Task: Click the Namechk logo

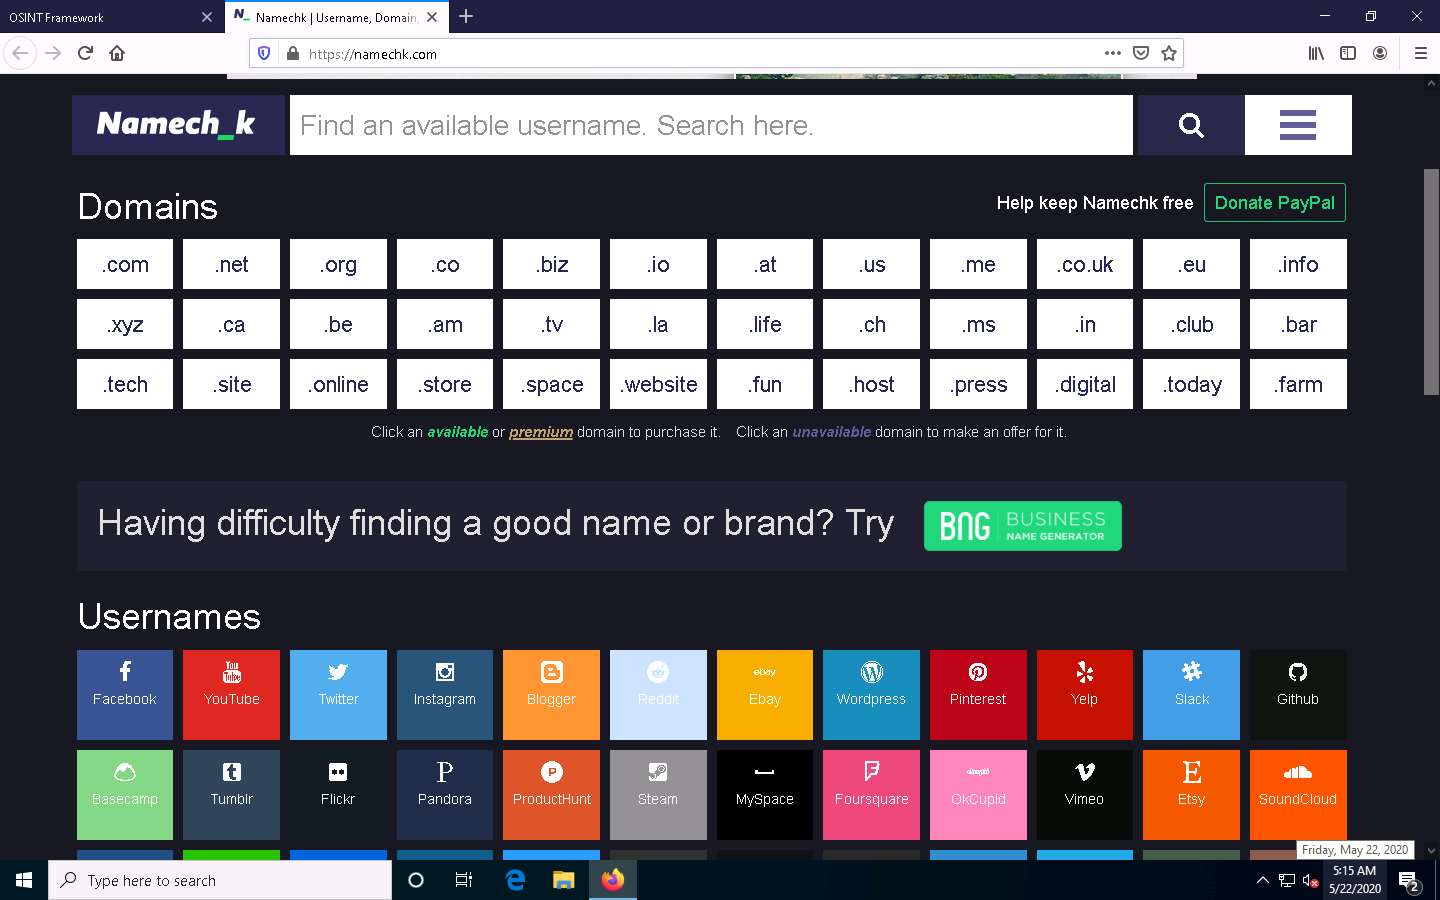Action: point(178,125)
